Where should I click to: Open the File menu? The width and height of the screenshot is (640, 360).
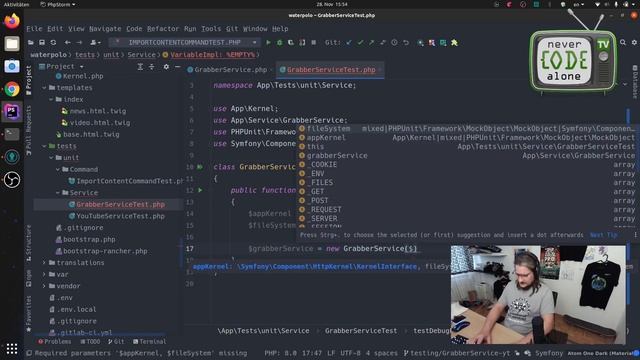pyautogui.click(x=34, y=29)
